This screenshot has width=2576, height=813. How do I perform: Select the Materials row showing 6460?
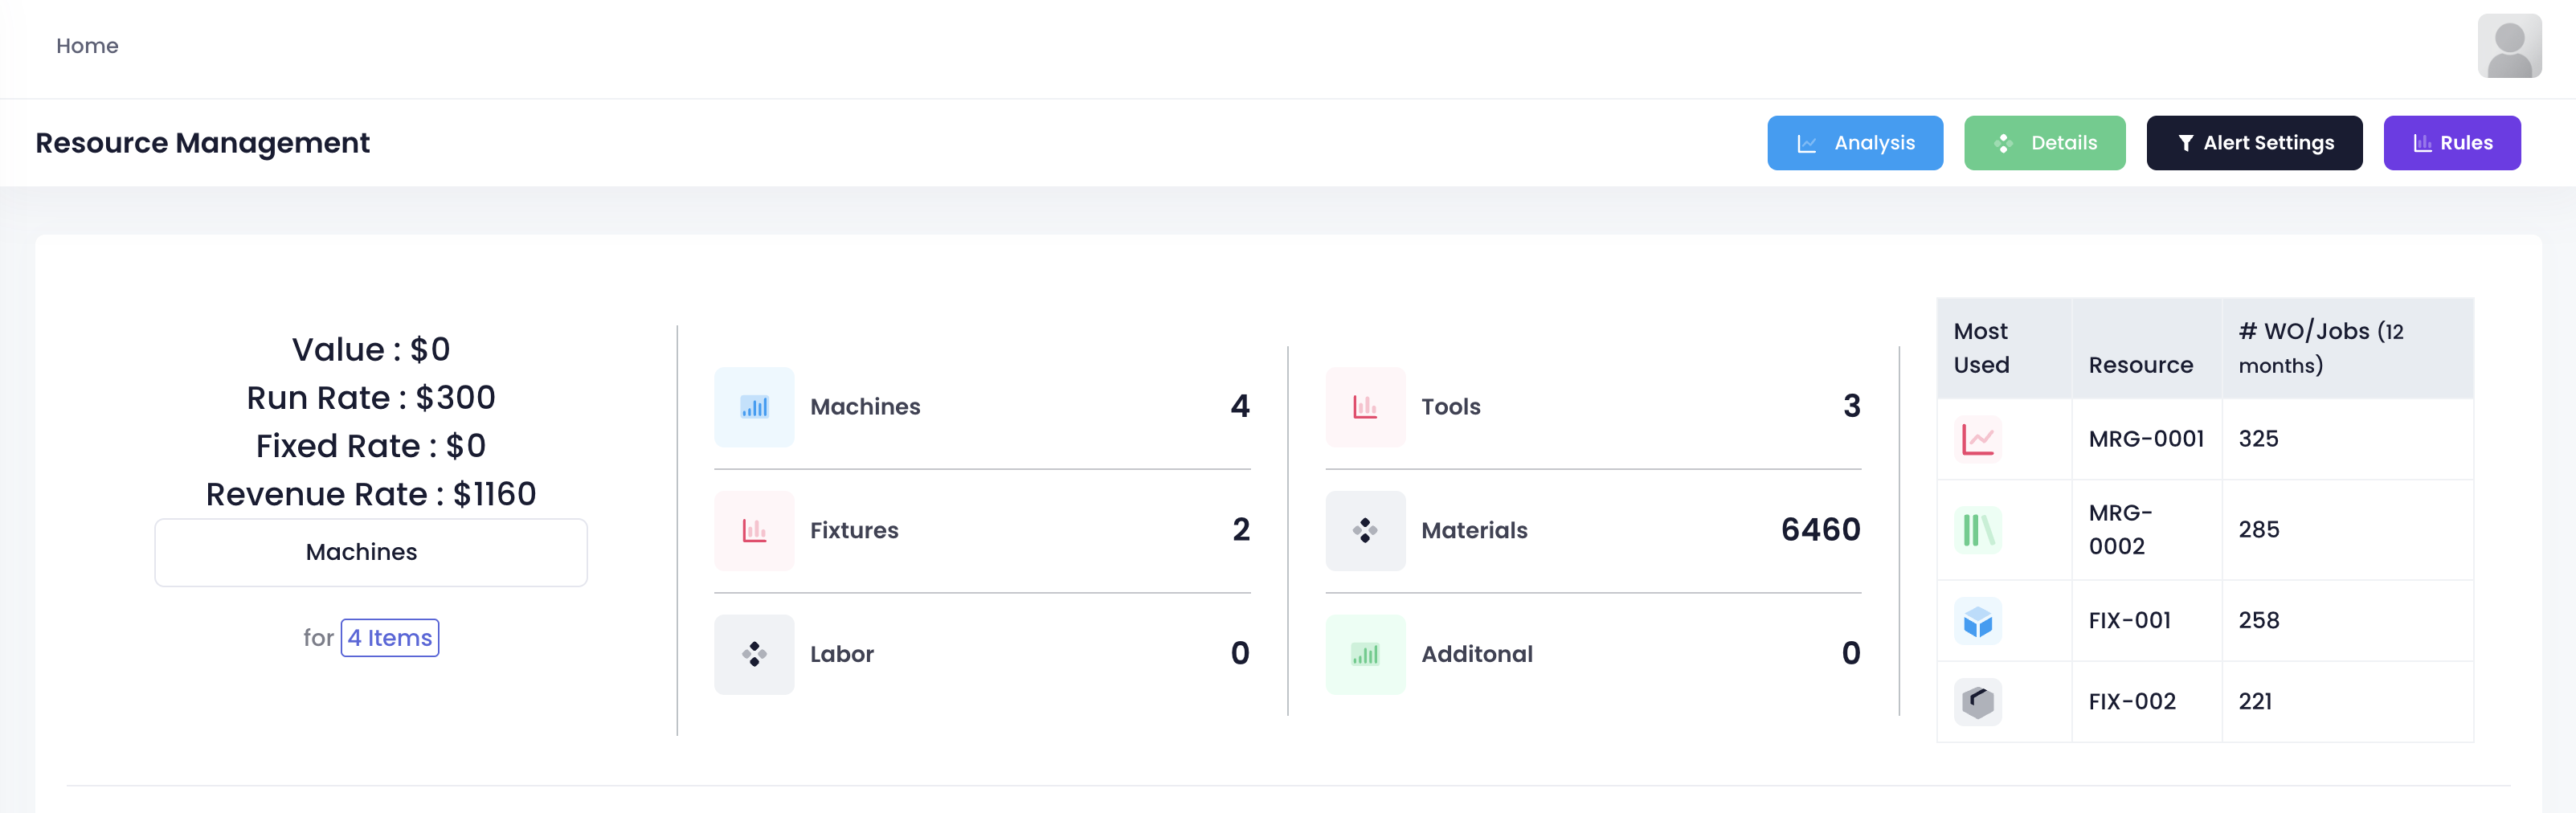[x=1592, y=531]
